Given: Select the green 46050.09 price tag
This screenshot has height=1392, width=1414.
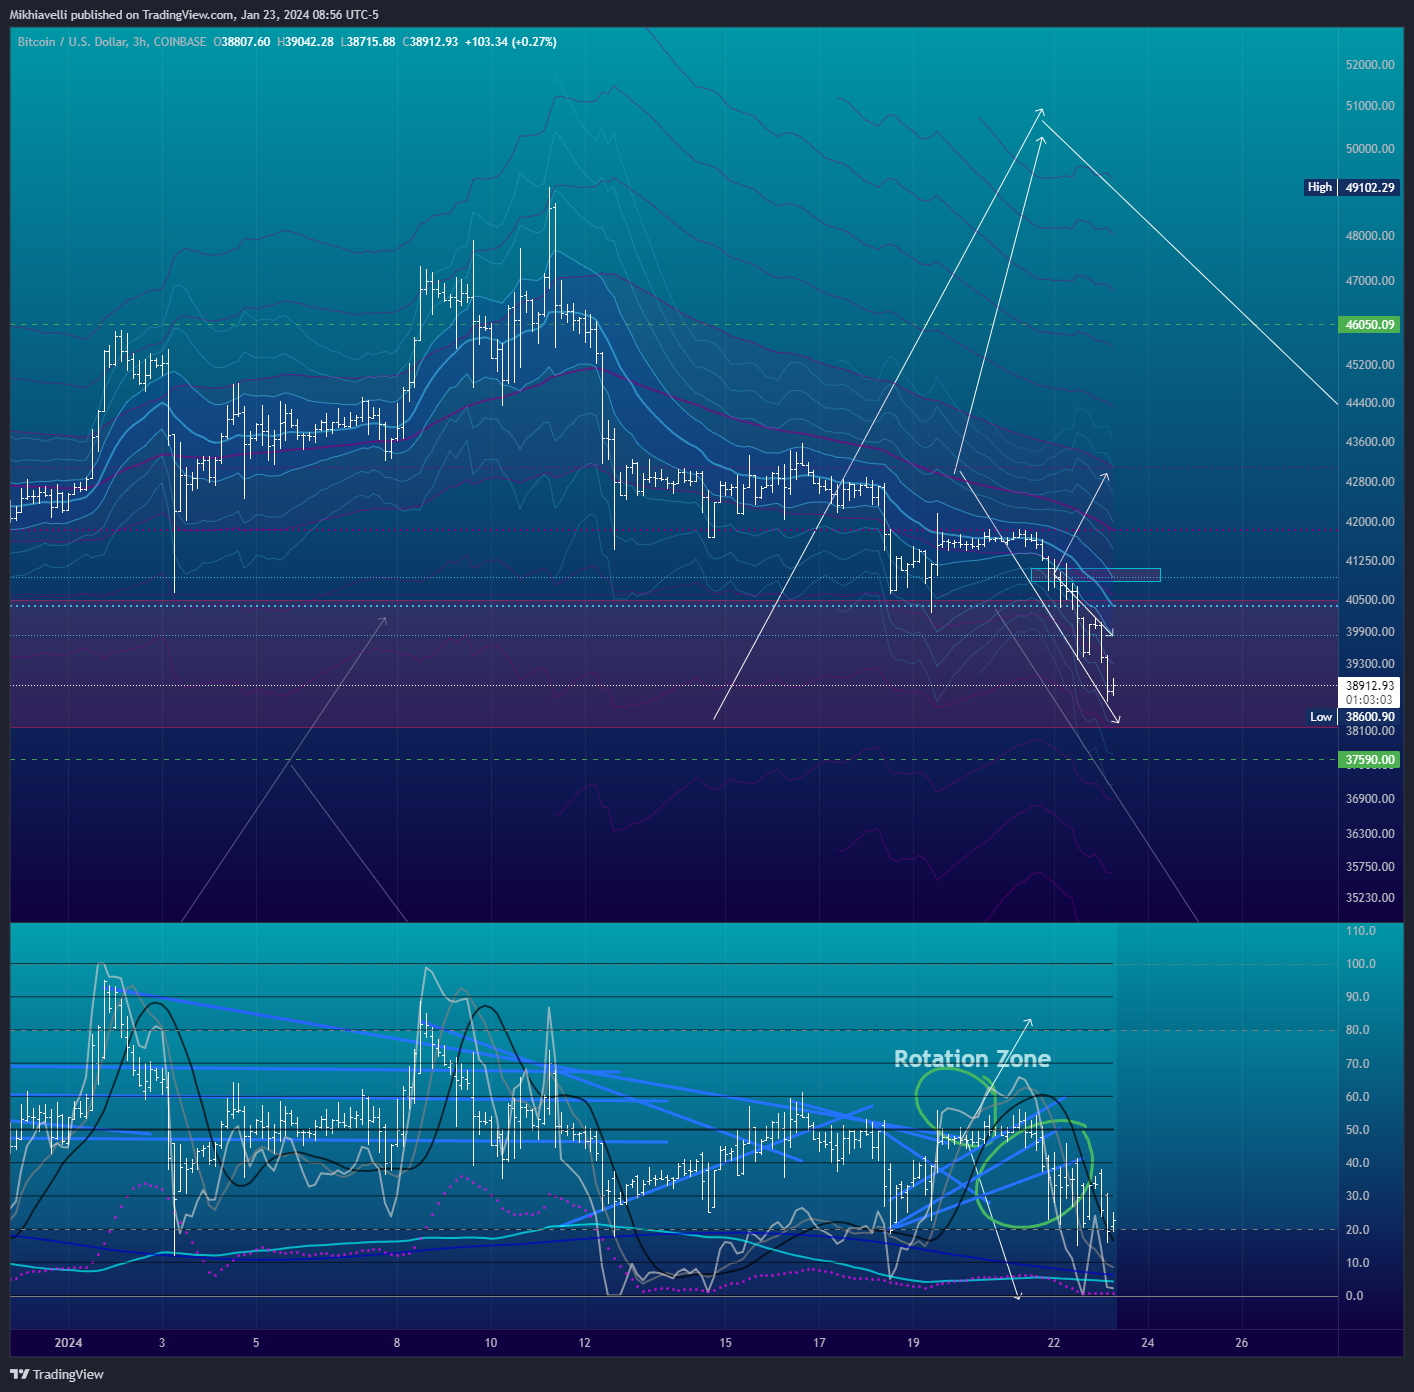Looking at the screenshot, I should point(1369,325).
